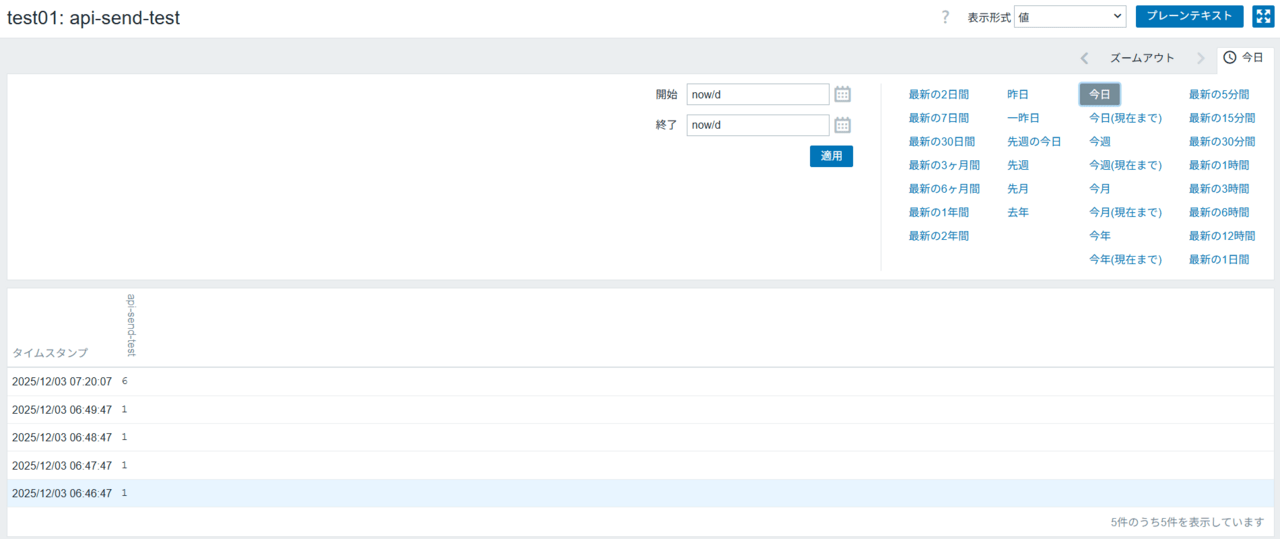Collapse the 今日 time selector tab
This screenshot has width=1280, height=539.
pos(1244,58)
